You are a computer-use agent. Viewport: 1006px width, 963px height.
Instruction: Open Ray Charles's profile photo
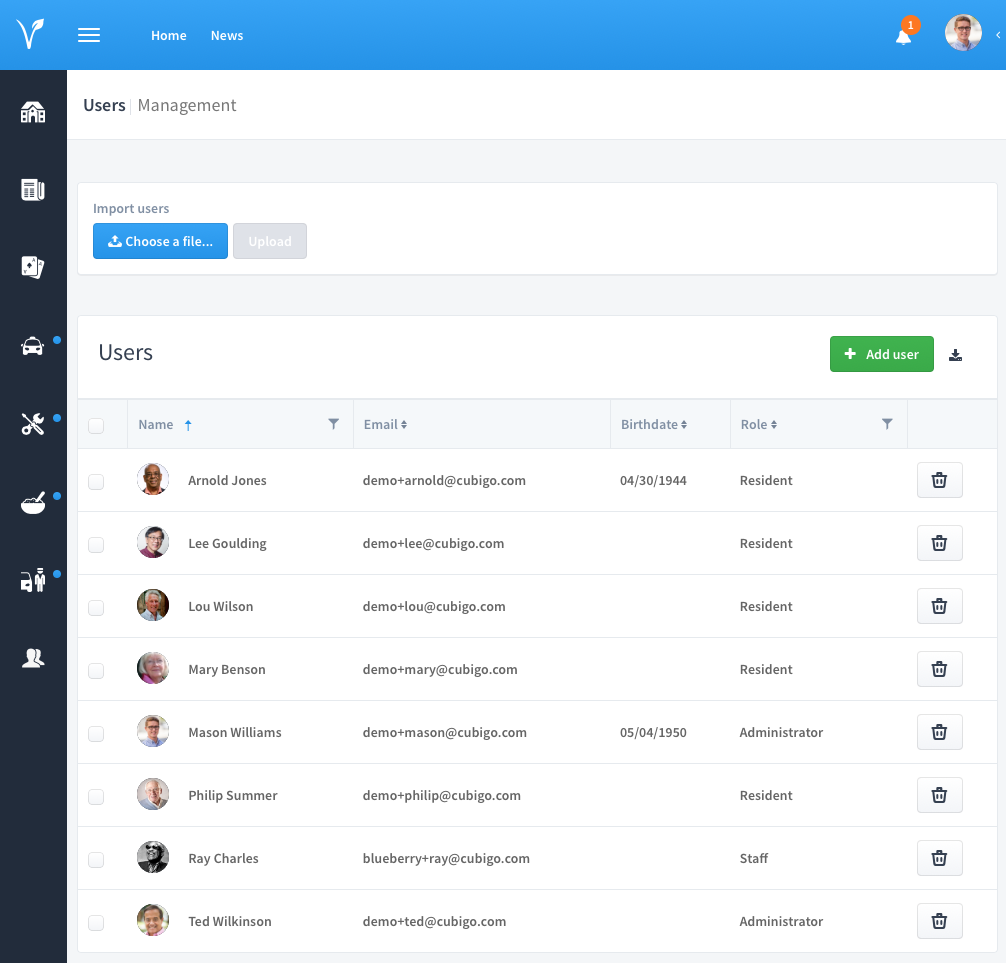click(153, 857)
